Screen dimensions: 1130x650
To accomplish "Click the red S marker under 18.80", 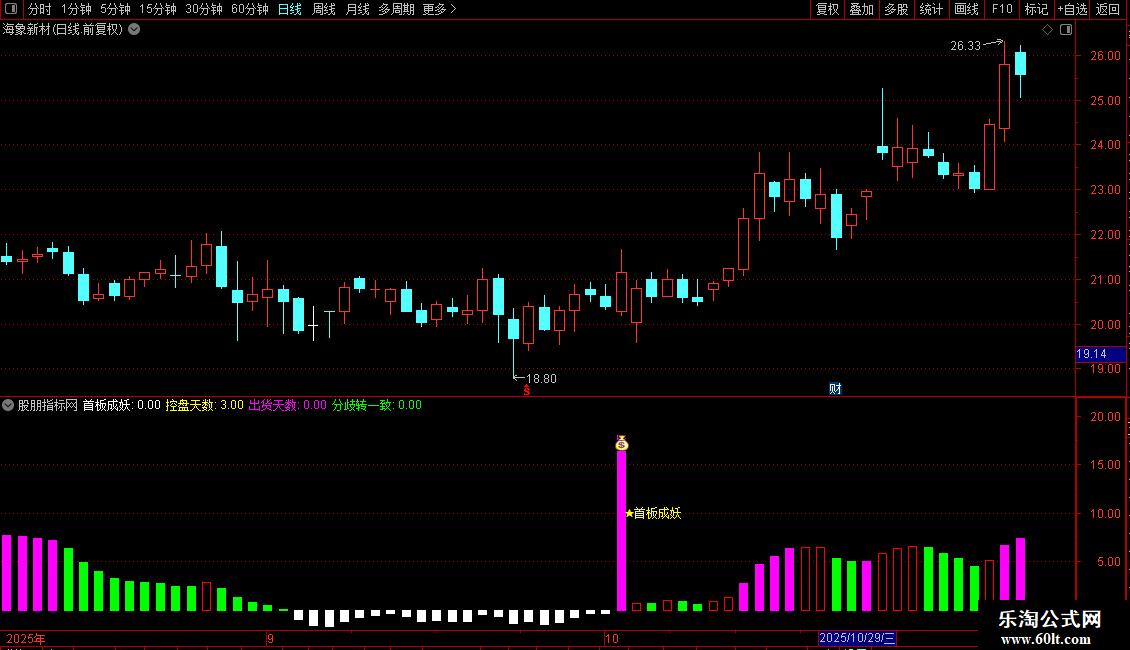I will (527, 390).
